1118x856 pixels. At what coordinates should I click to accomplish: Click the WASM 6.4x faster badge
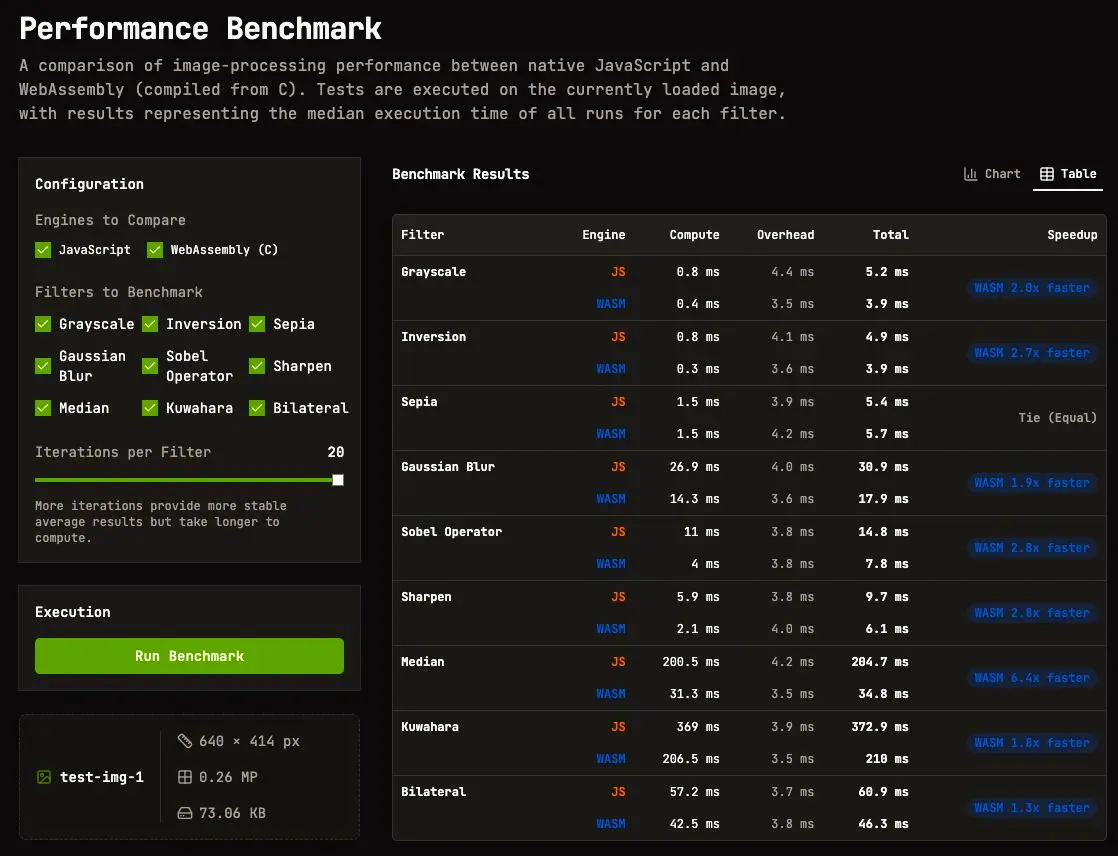[1032, 678]
